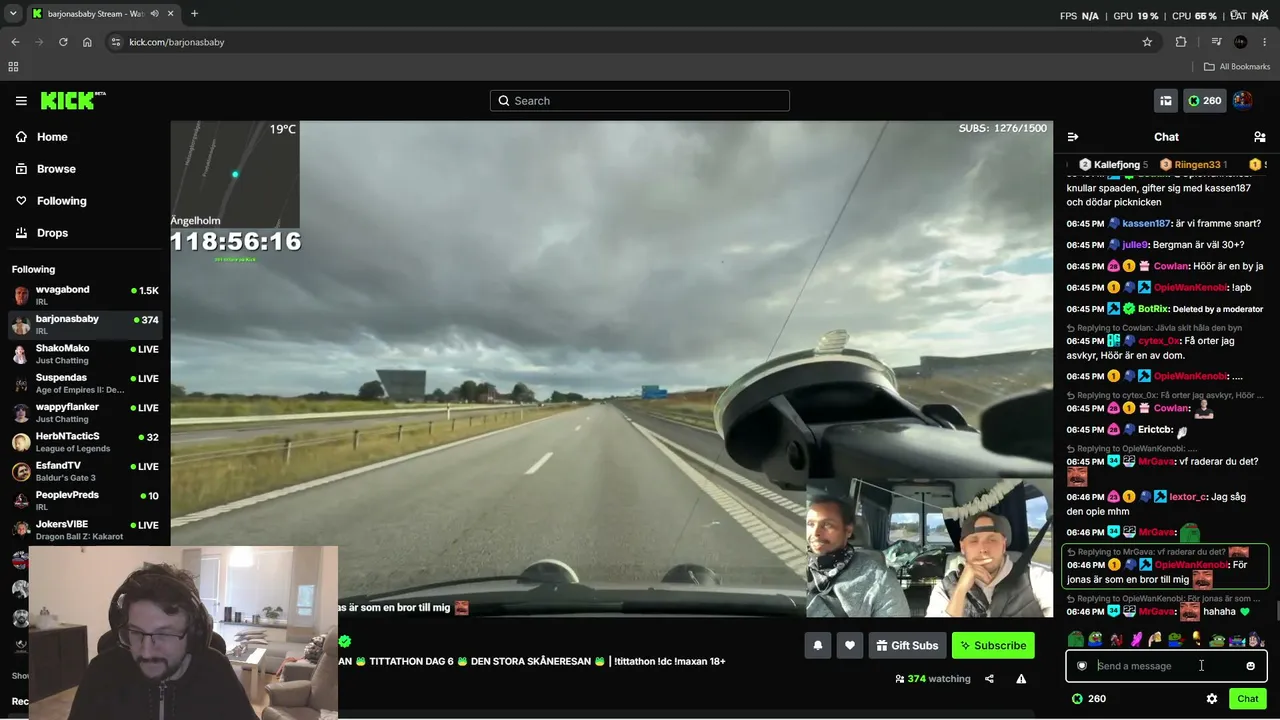
Task: Click the Kick search field
Action: pos(640,101)
